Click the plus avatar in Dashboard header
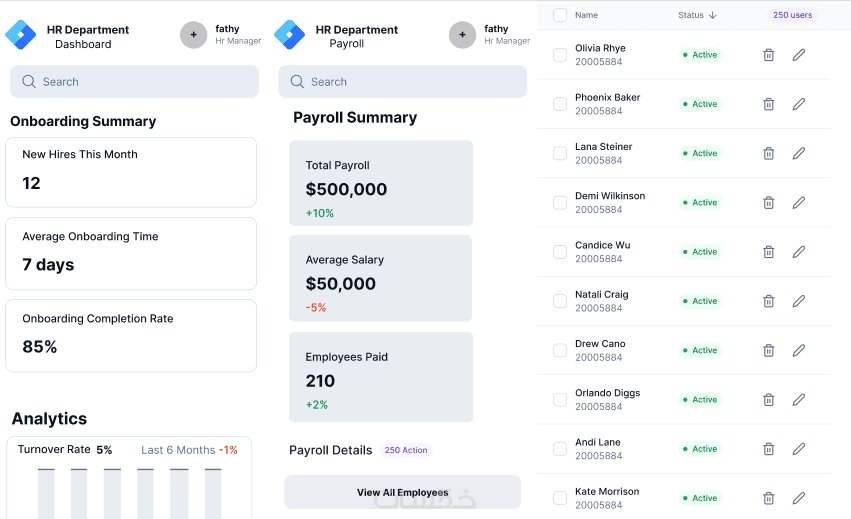This screenshot has height=519, width=851. [193, 35]
